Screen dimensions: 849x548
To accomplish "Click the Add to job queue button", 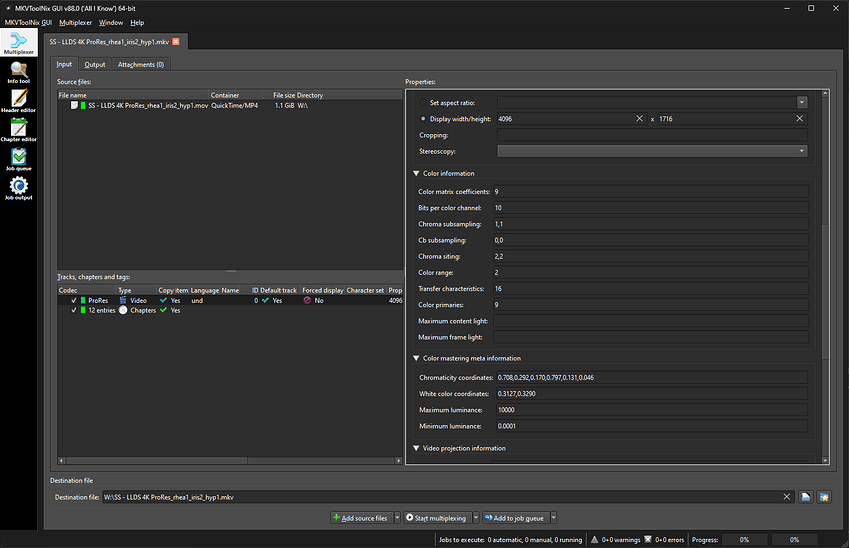I will [515, 518].
